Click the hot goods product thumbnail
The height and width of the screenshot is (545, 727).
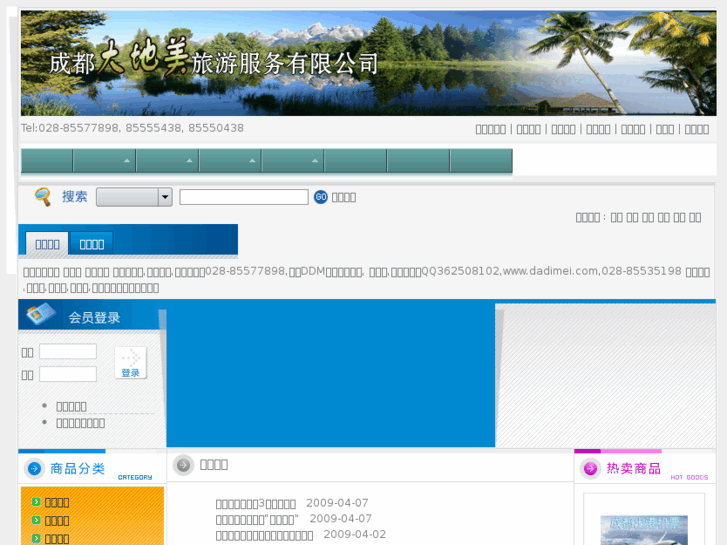644,530
